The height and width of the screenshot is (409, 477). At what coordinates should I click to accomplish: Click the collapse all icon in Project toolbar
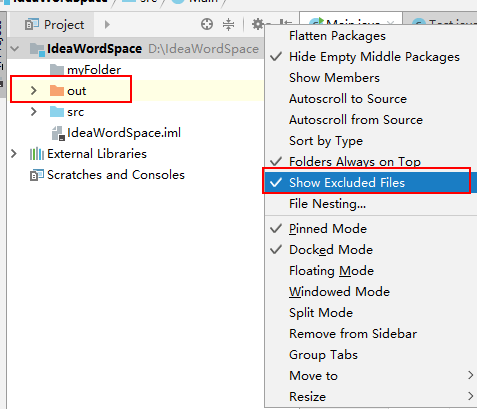click(229, 24)
